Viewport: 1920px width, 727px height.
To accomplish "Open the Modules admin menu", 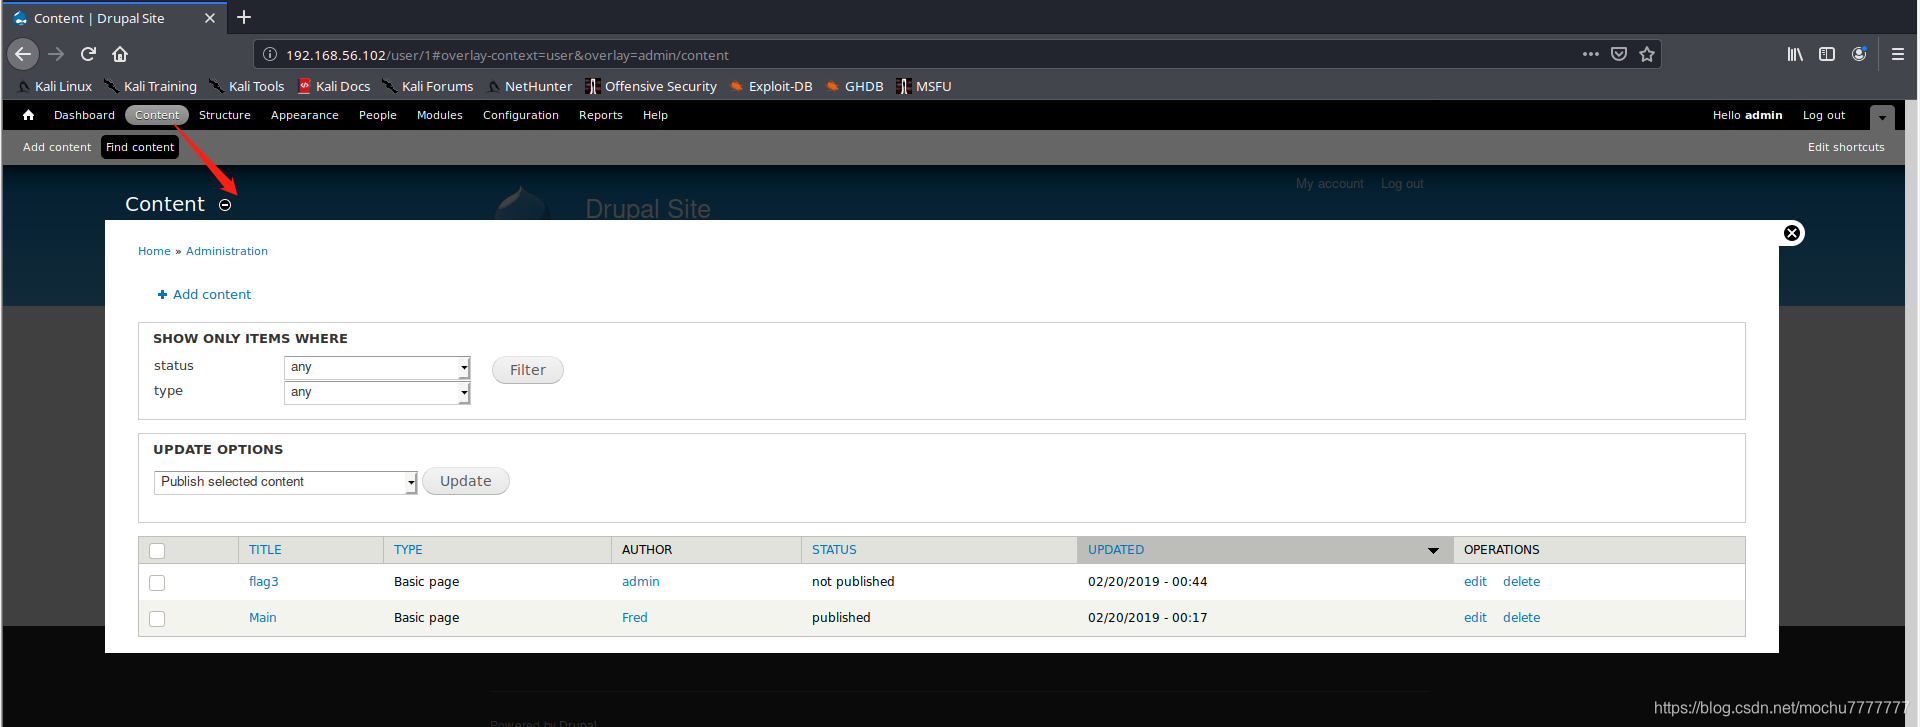I will 440,115.
